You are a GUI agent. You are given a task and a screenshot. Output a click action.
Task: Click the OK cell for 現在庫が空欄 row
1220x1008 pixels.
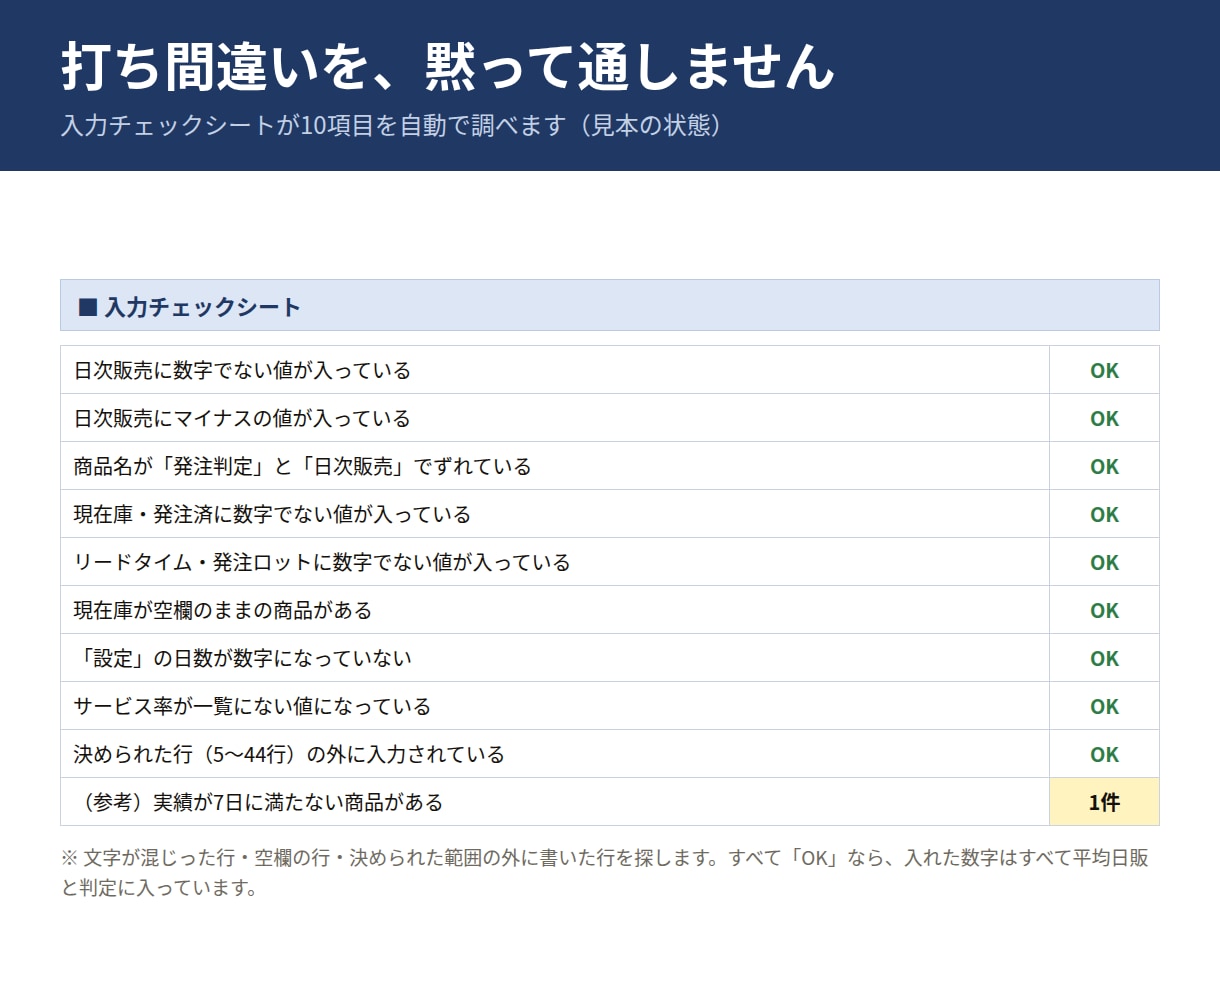(x=1104, y=610)
